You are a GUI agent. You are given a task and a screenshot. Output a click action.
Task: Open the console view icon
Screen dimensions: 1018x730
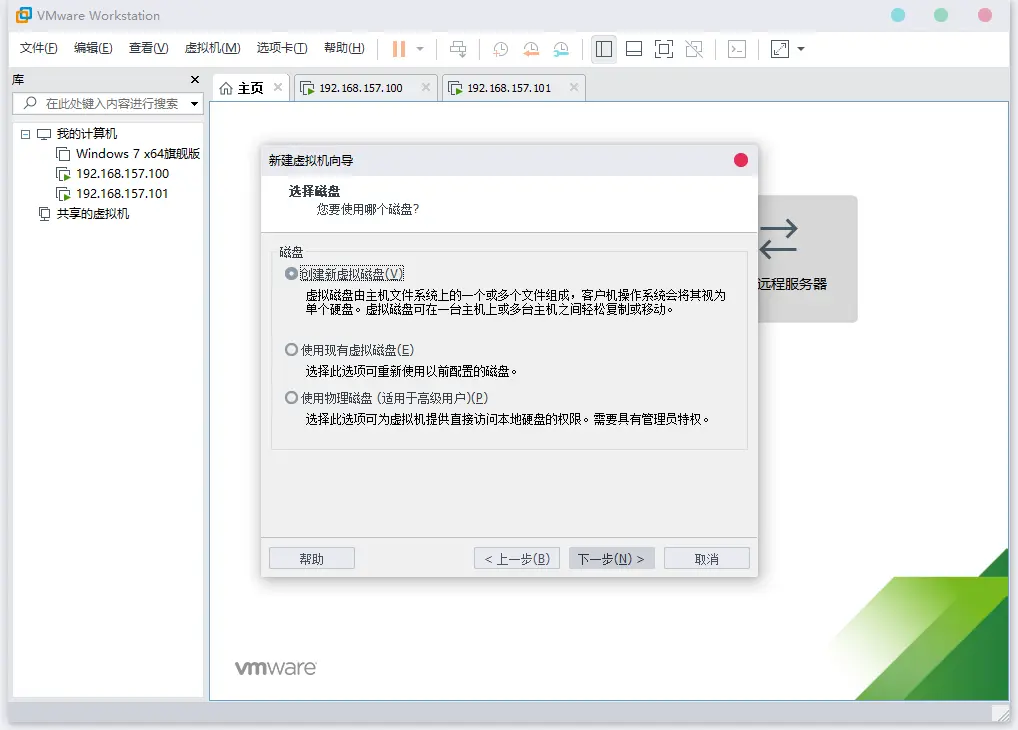[737, 49]
